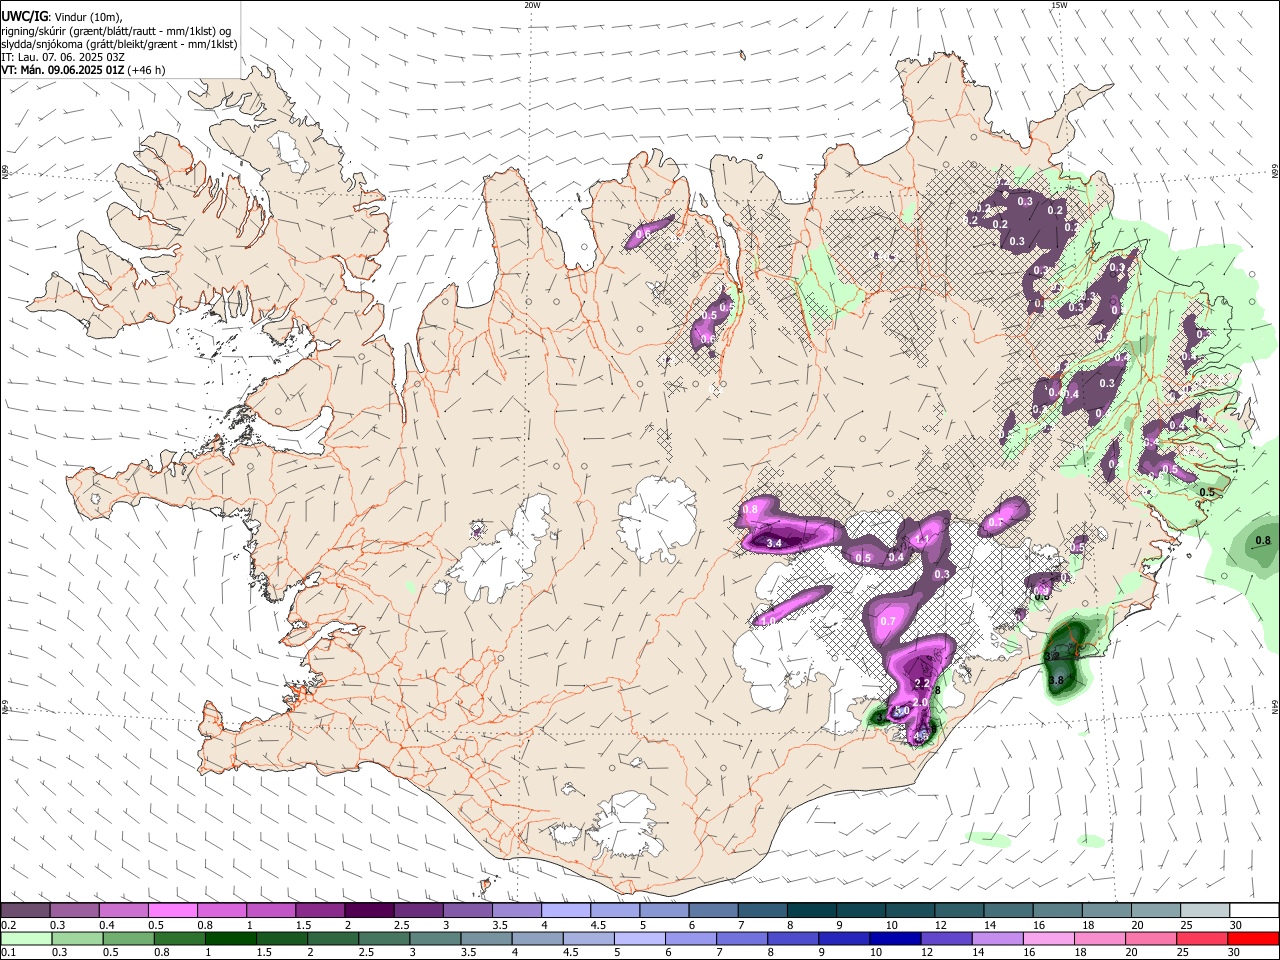Pick the pale gray 25–30 swatch in upper legend
Viewport: 1280px width, 960px height.
point(1204,911)
